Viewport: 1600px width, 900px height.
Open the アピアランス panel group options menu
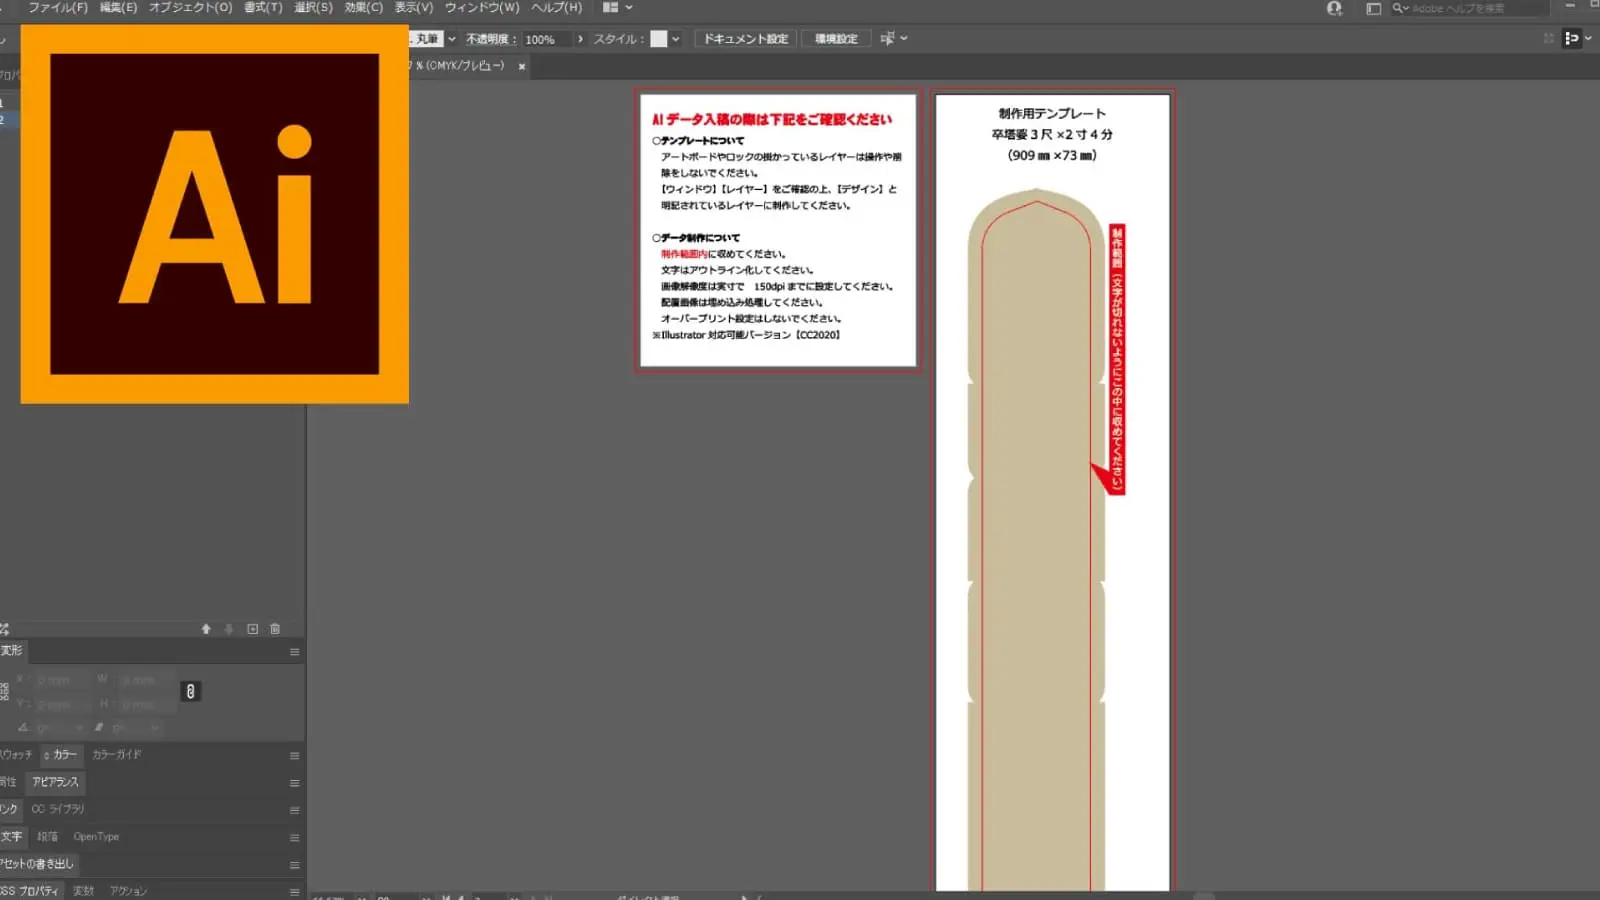pyautogui.click(x=294, y=783)
